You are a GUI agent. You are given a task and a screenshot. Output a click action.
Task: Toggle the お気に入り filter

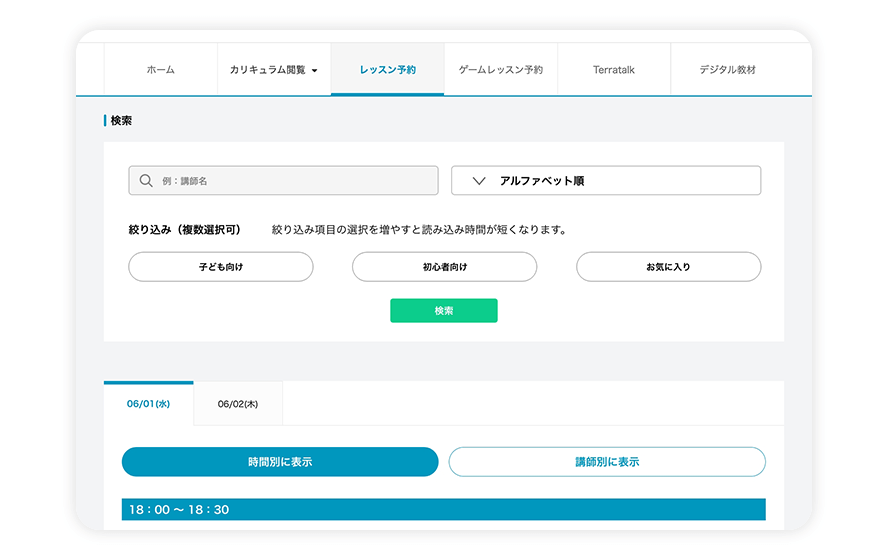point(668,267)
